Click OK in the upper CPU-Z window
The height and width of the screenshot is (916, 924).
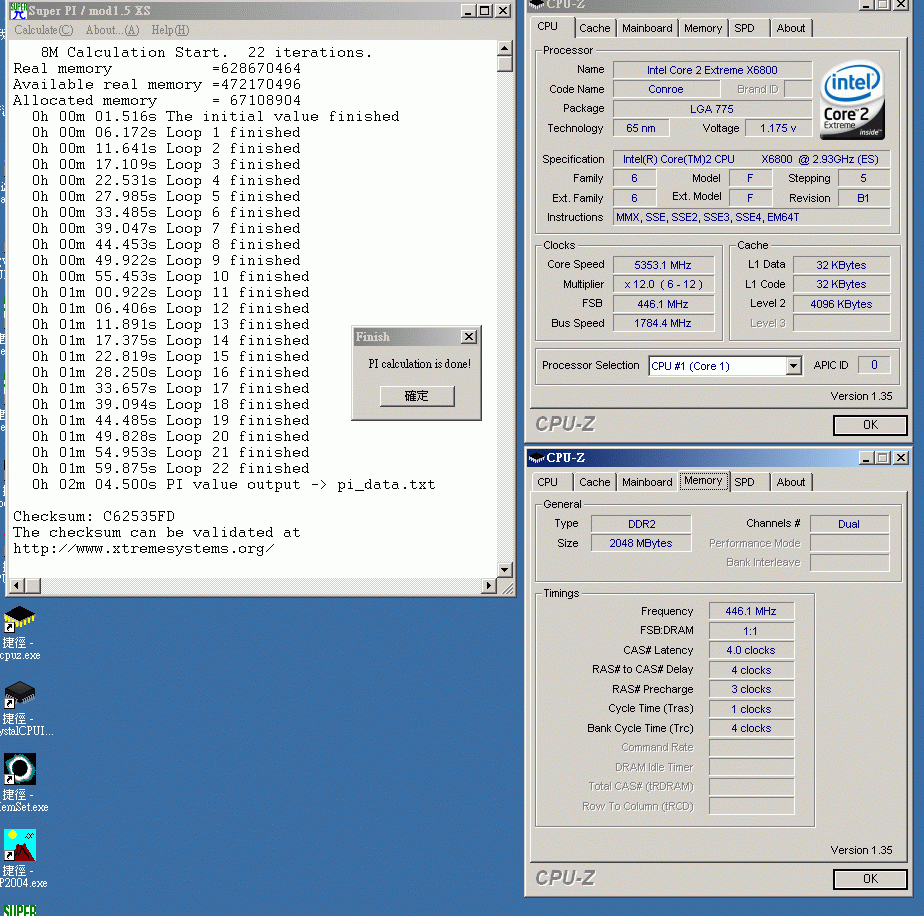(870, 425)
